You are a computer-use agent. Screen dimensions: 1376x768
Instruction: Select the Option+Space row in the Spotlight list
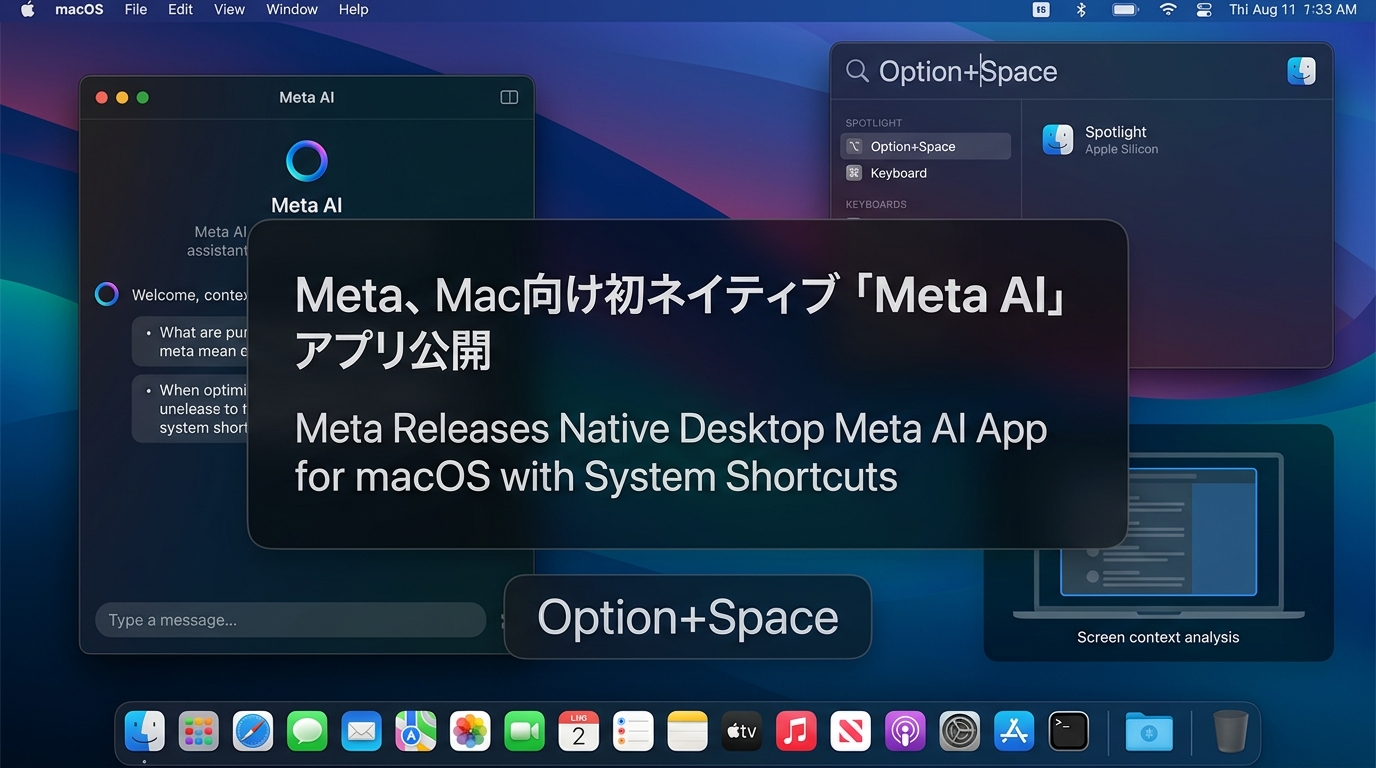pos(926,146)
